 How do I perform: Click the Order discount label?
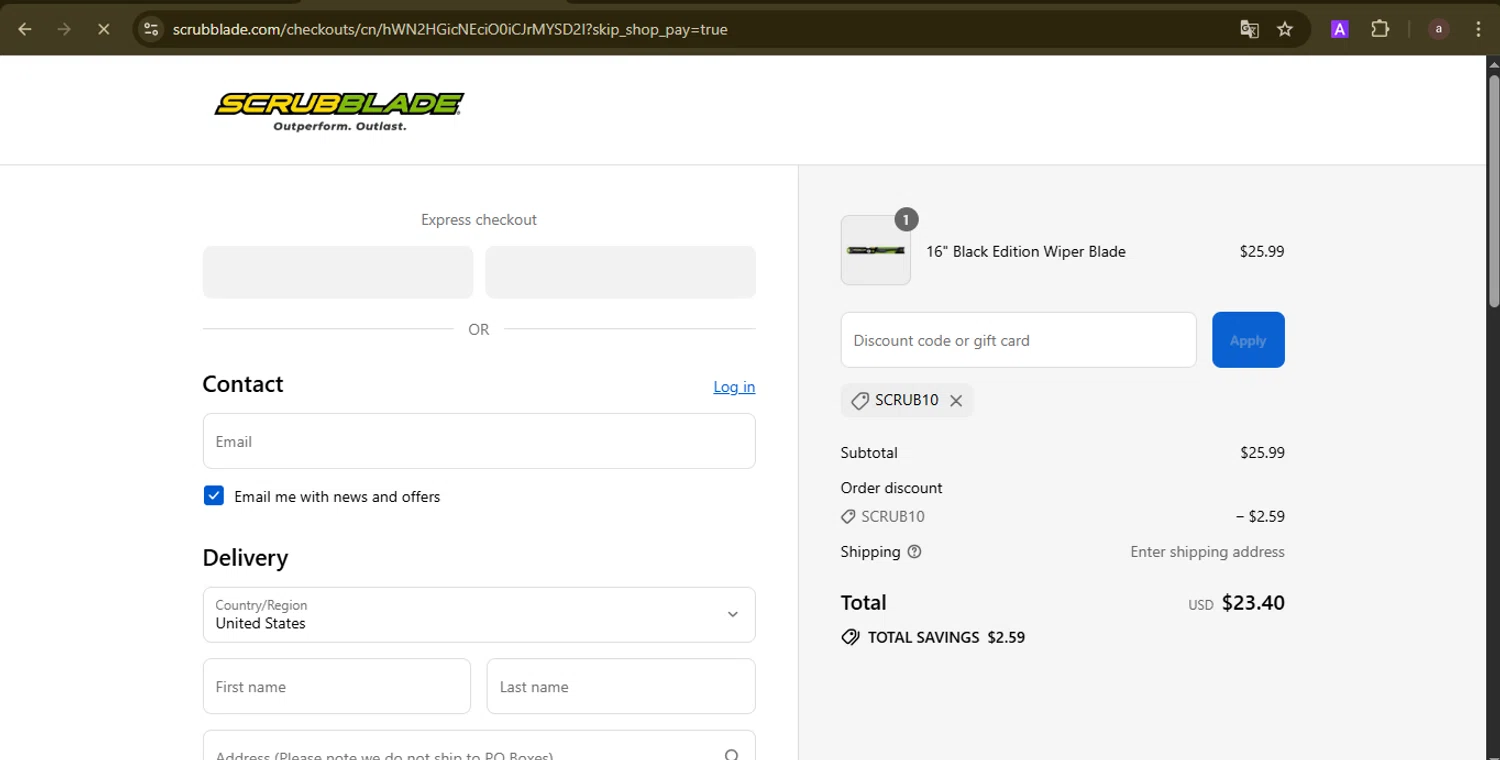pos(891,488)
